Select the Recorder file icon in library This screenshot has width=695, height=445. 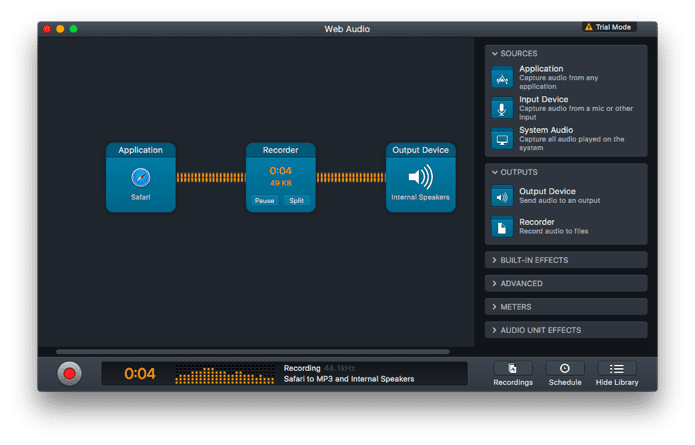pos(502,227)
